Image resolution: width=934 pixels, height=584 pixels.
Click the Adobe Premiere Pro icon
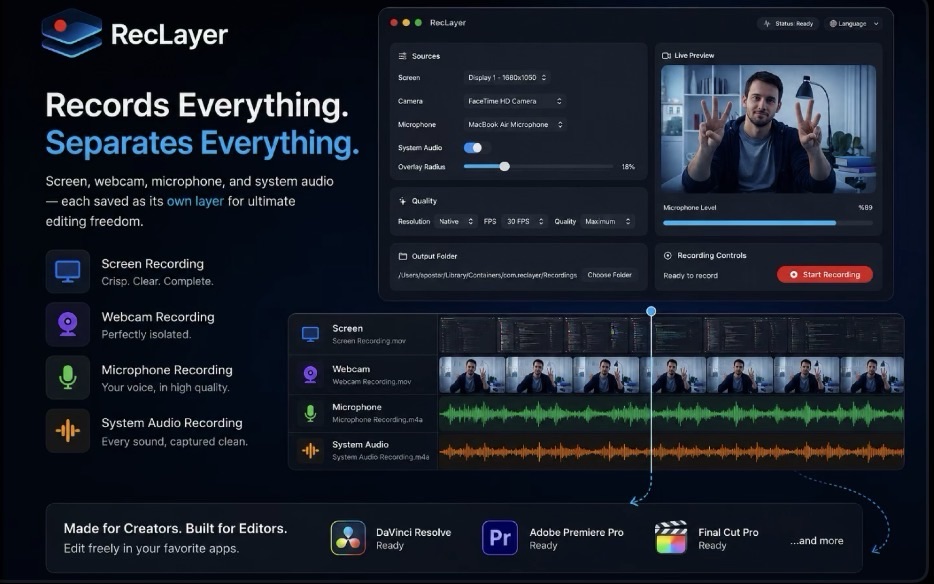[500, 538]
